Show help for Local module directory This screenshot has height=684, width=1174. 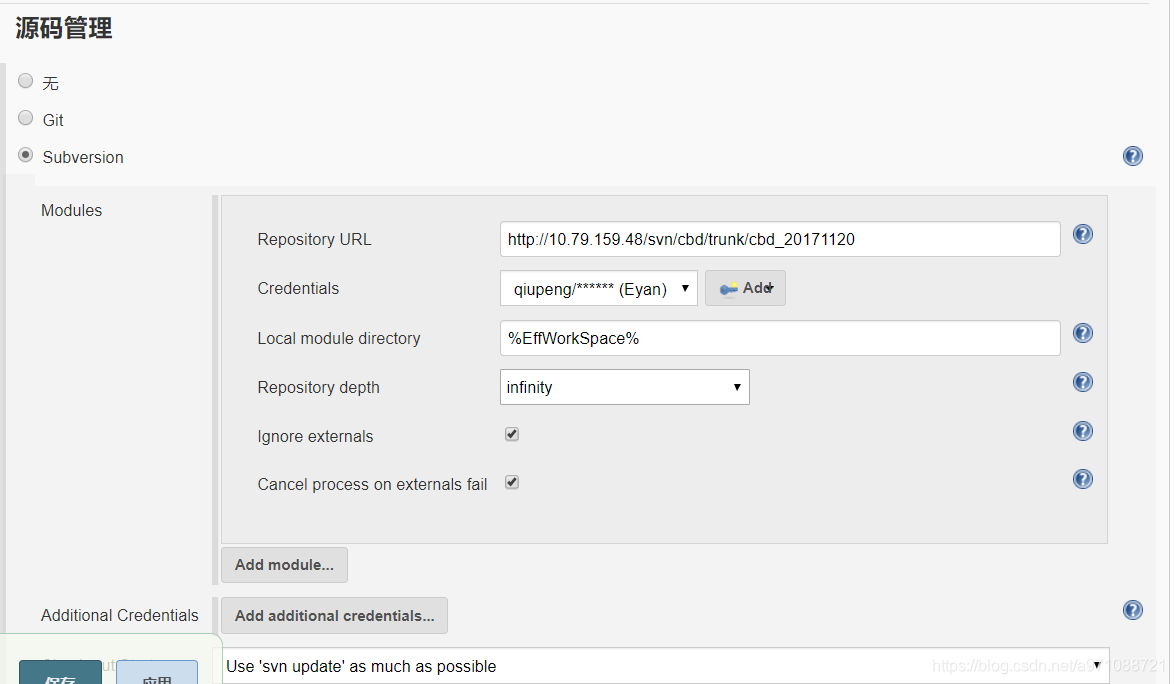[x=1083, y=333]
